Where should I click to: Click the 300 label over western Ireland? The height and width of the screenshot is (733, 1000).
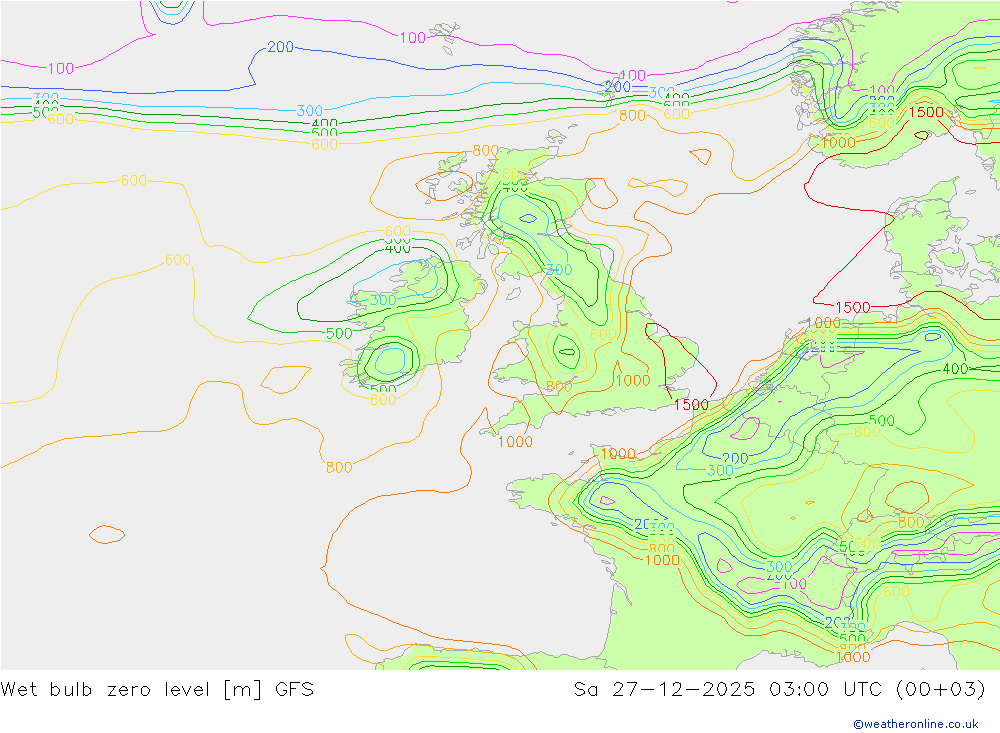pos(383,300)
